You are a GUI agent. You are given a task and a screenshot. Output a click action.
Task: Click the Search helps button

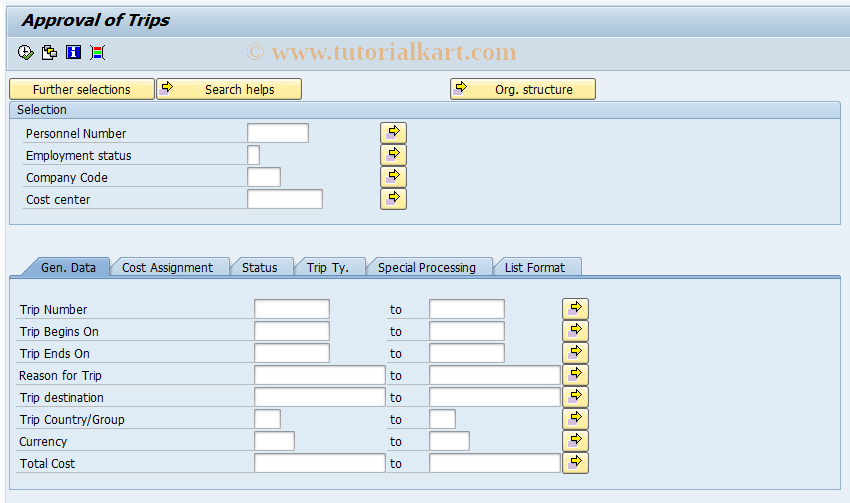point(229,89)
